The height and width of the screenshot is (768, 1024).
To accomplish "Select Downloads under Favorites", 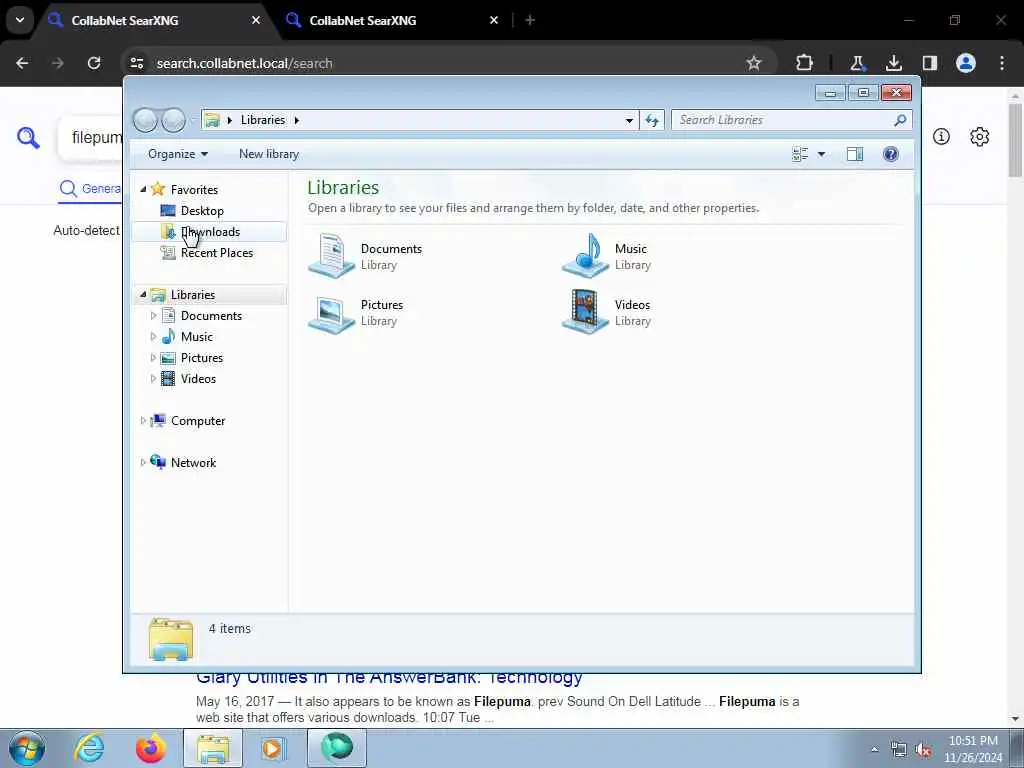I will coord(210,232).
